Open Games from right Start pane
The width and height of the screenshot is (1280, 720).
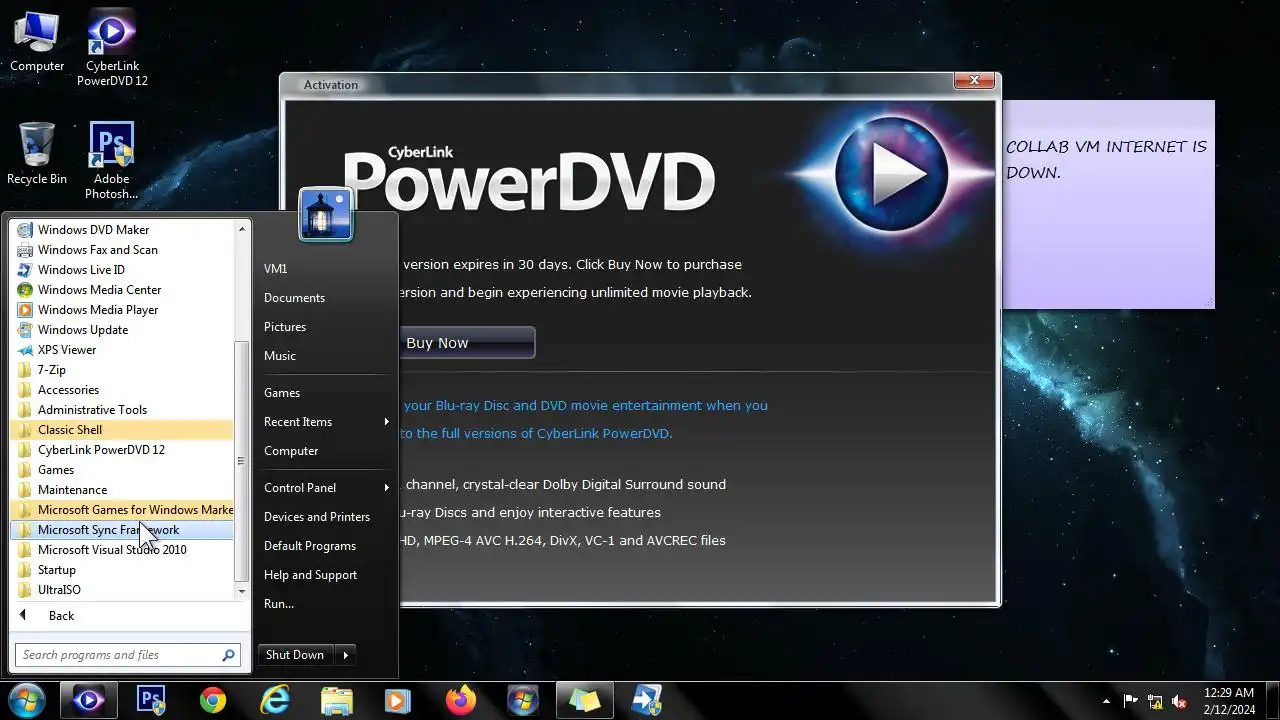click(x=325, y=392)
